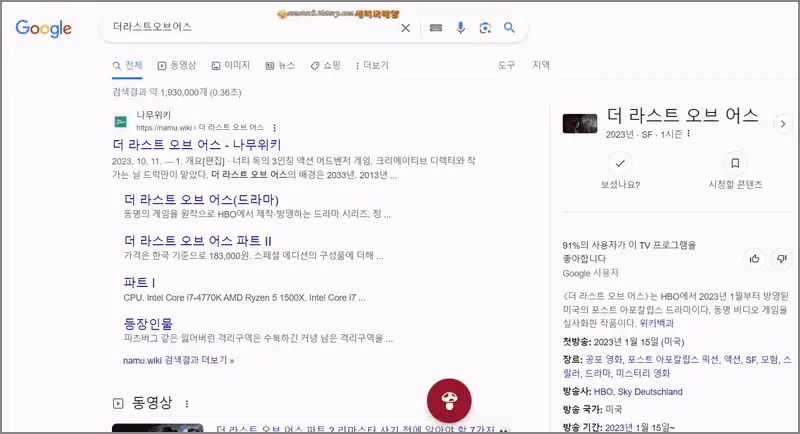
Task: Click the 나무위키 site favicon
Action: pos(120,121)
